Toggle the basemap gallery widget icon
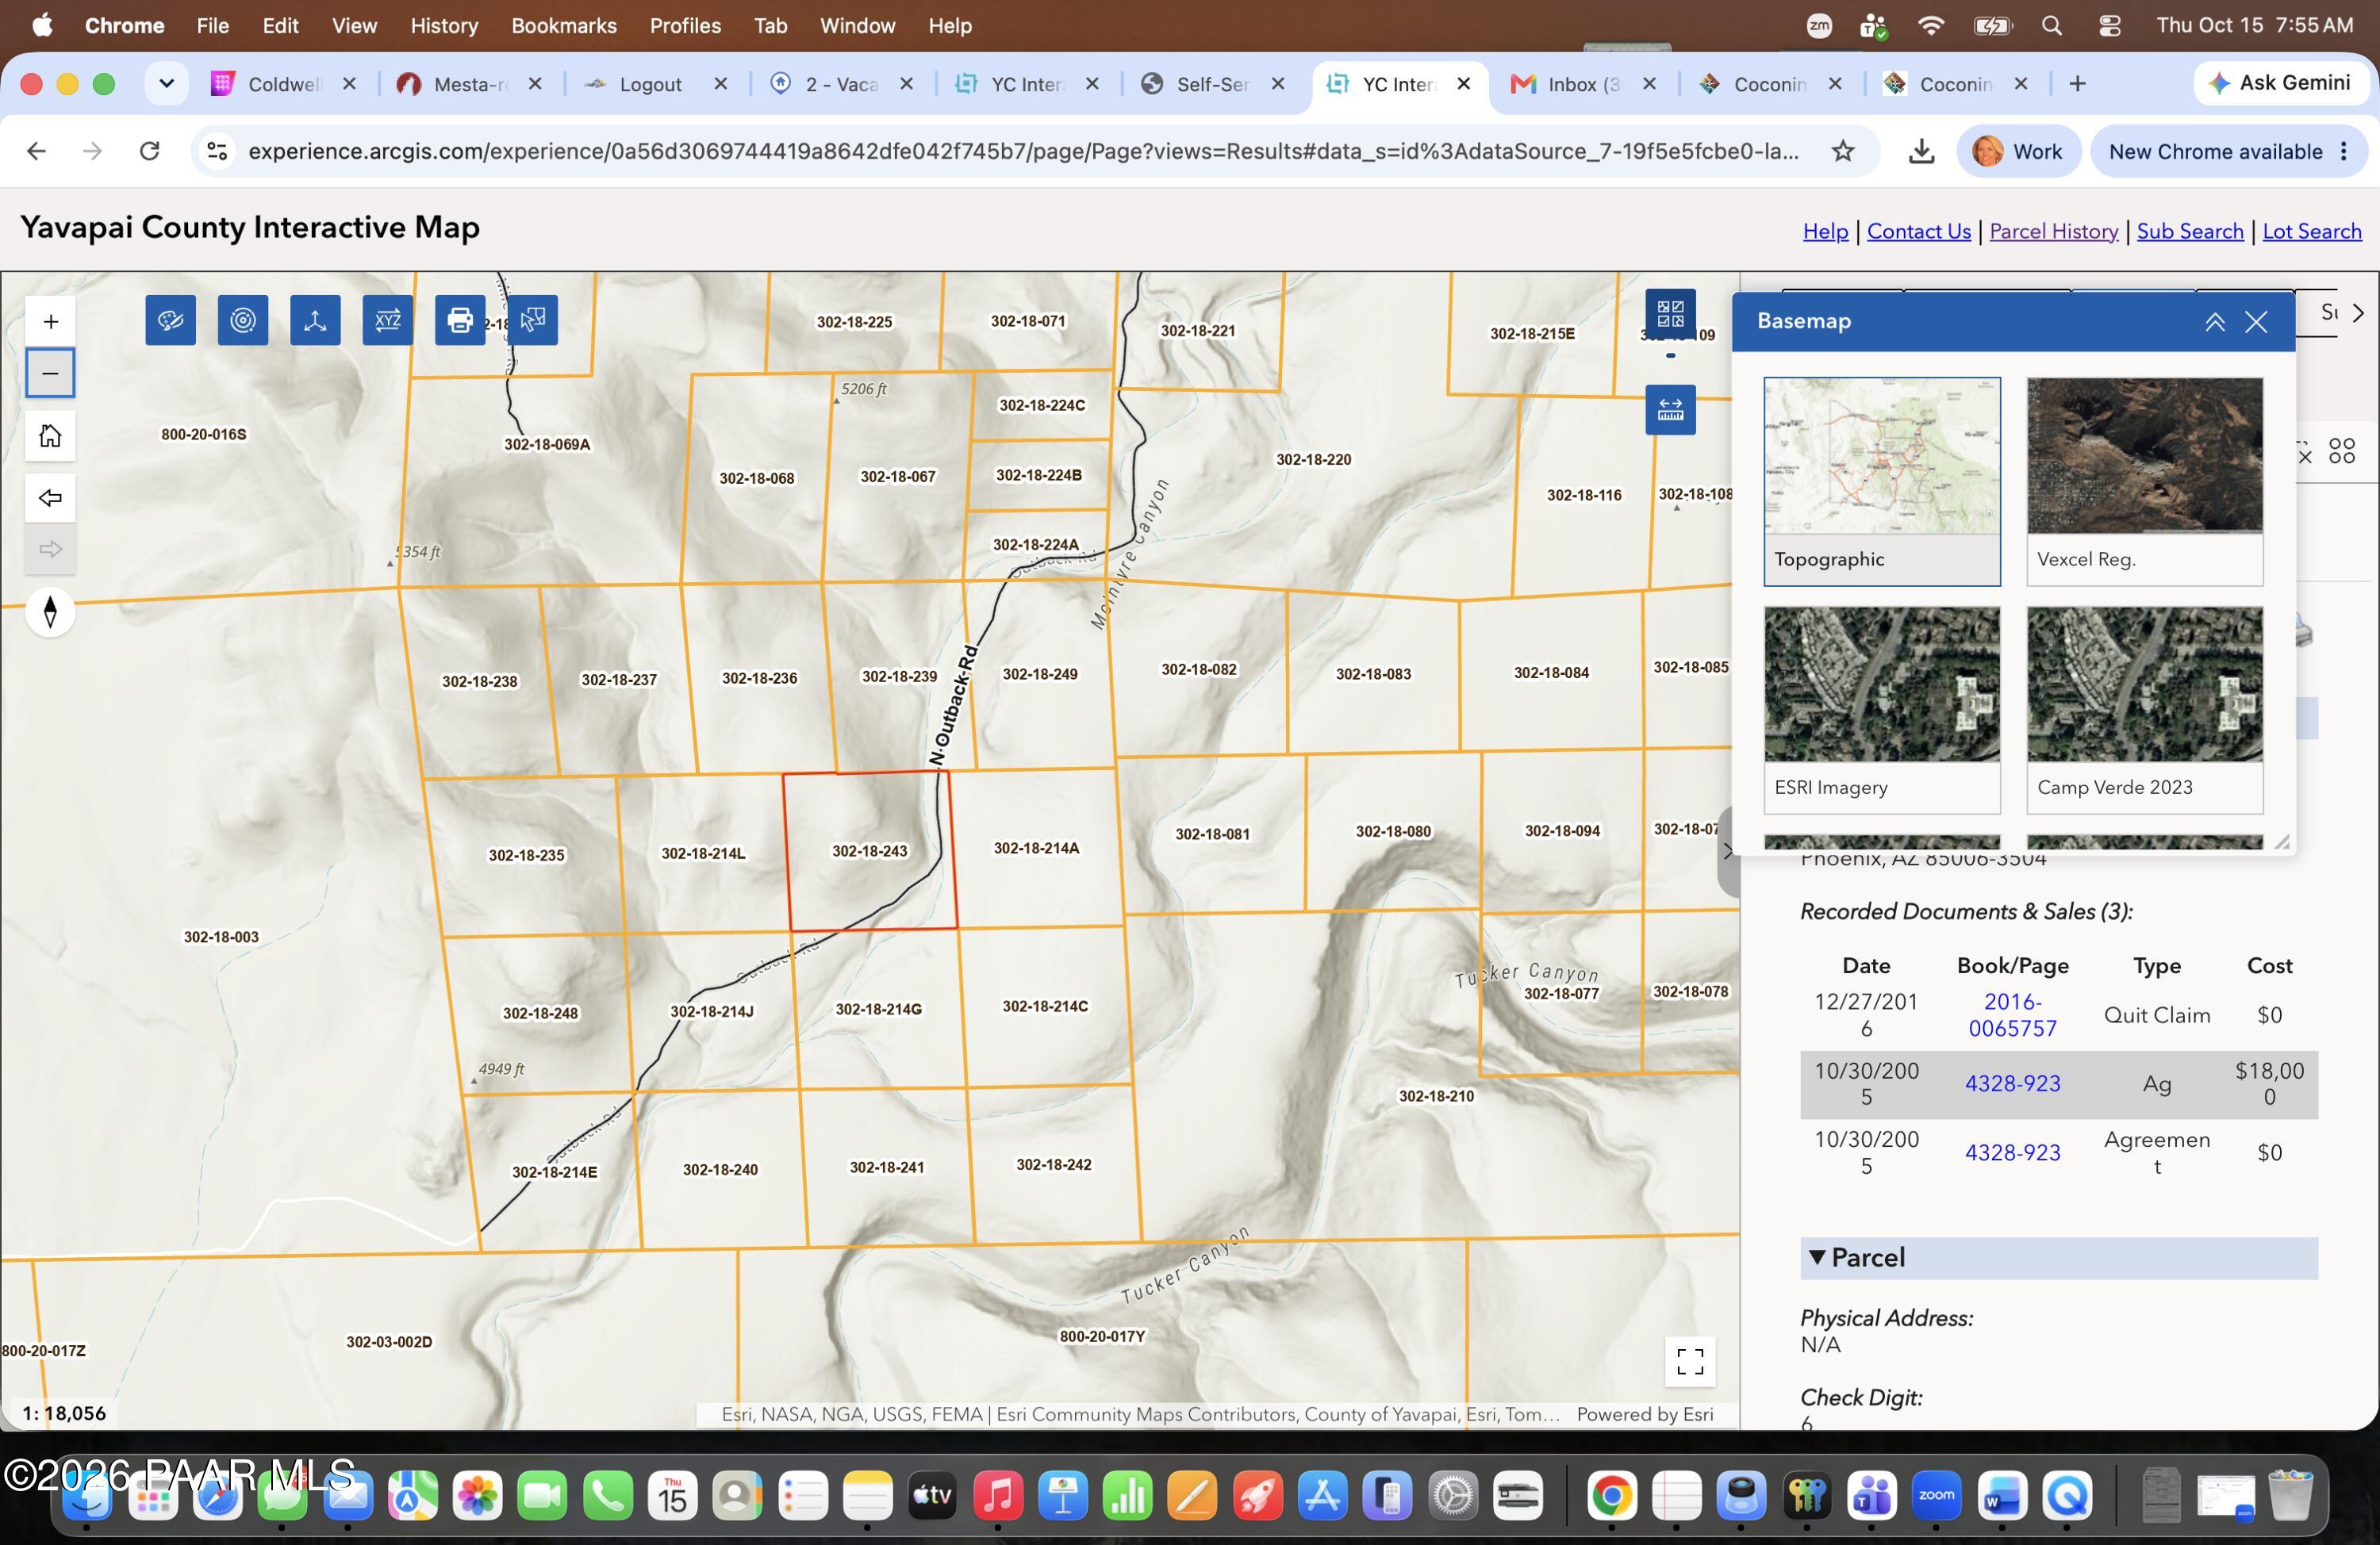Viewport: 2380px width, 1545px height. point(1670,314)
